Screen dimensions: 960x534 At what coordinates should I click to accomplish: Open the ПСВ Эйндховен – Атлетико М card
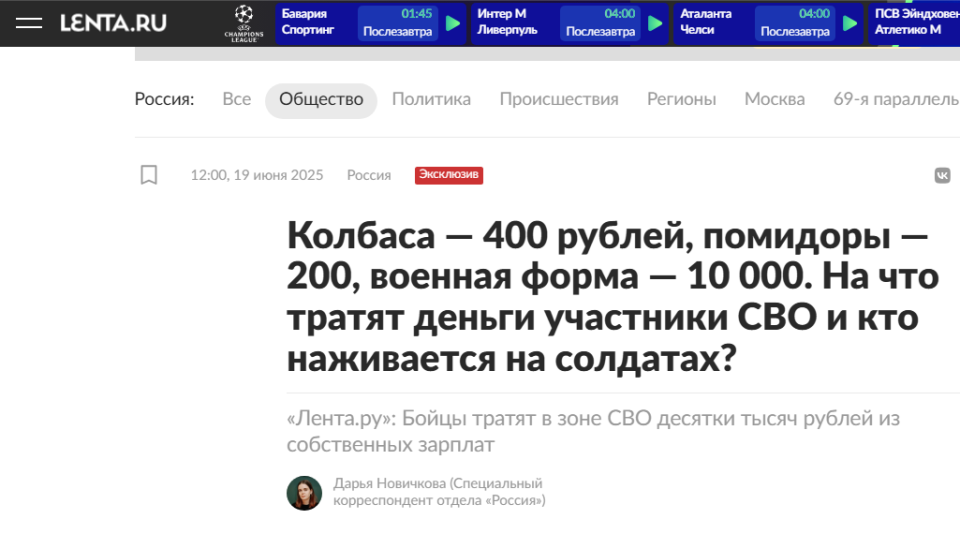(x=914, y=23)
